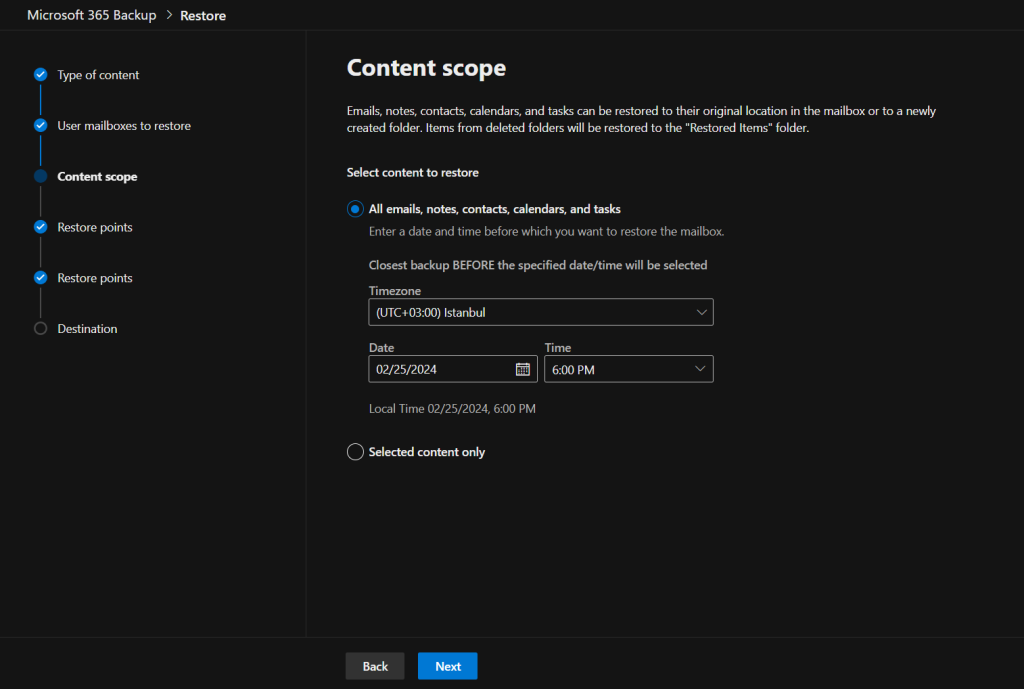The width and height of the screenshot is (1024, 689).
Task: Proceed with the Next button
Action: [447, 666]
